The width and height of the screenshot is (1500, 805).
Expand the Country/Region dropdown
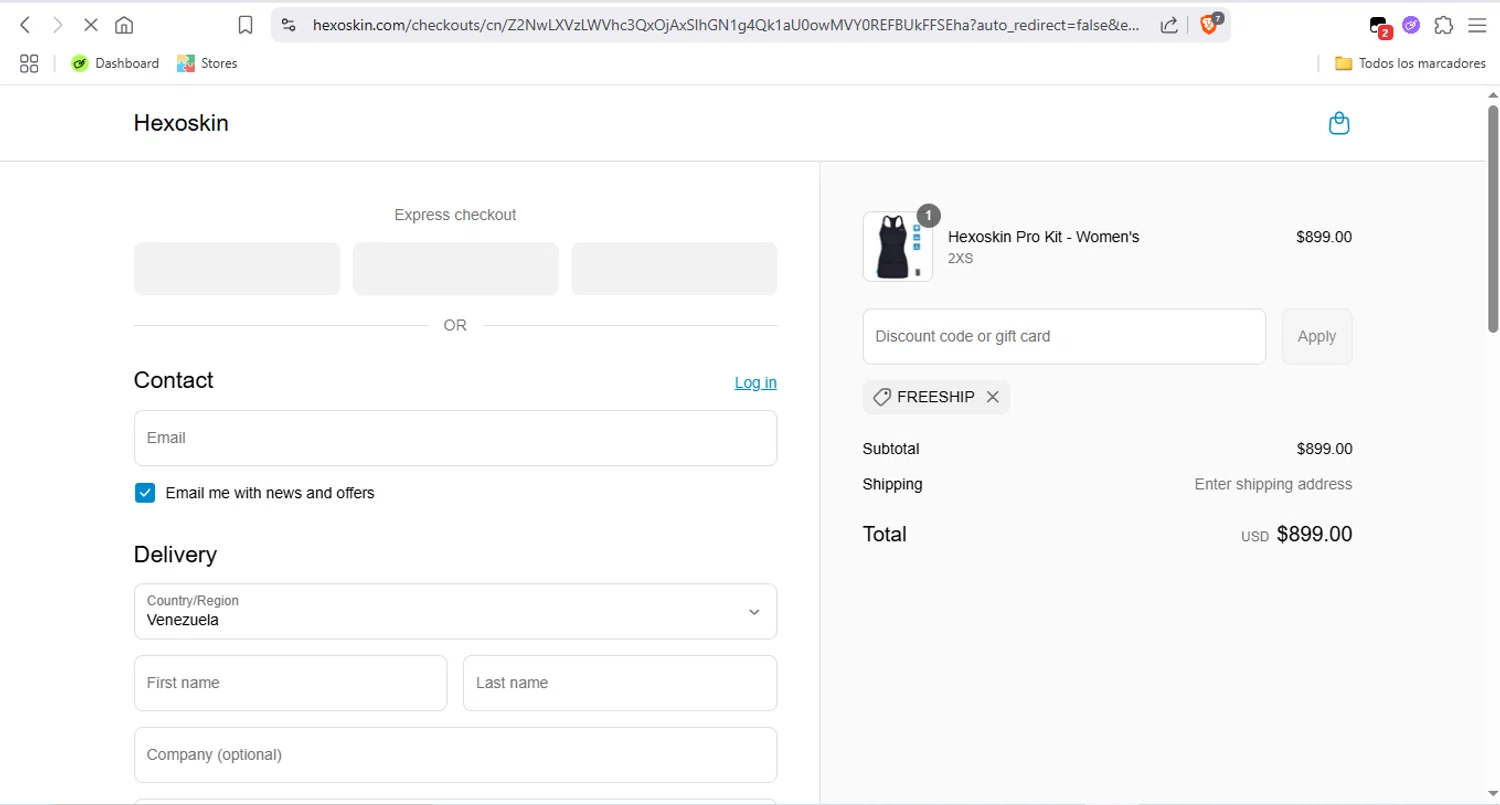pyautogui.click(x=455, y=611)
